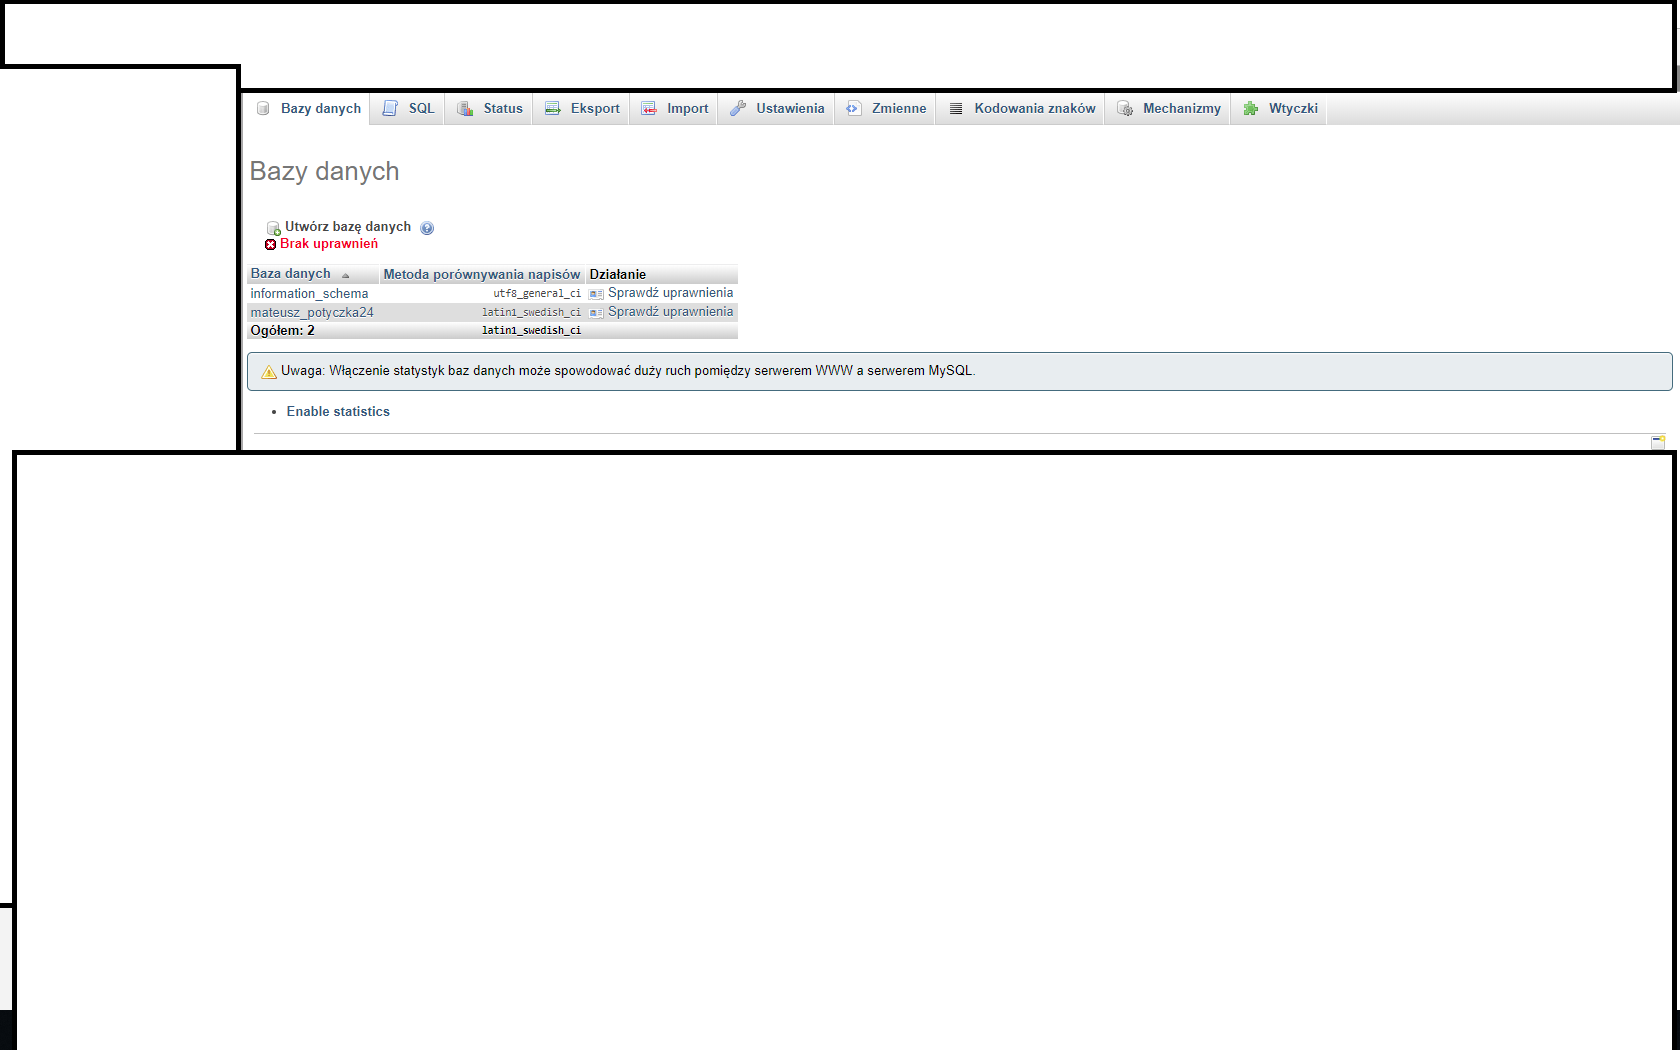The image size is (1680, 1050).
Task: Switch to the Status tab
Action: coord(502,109)
